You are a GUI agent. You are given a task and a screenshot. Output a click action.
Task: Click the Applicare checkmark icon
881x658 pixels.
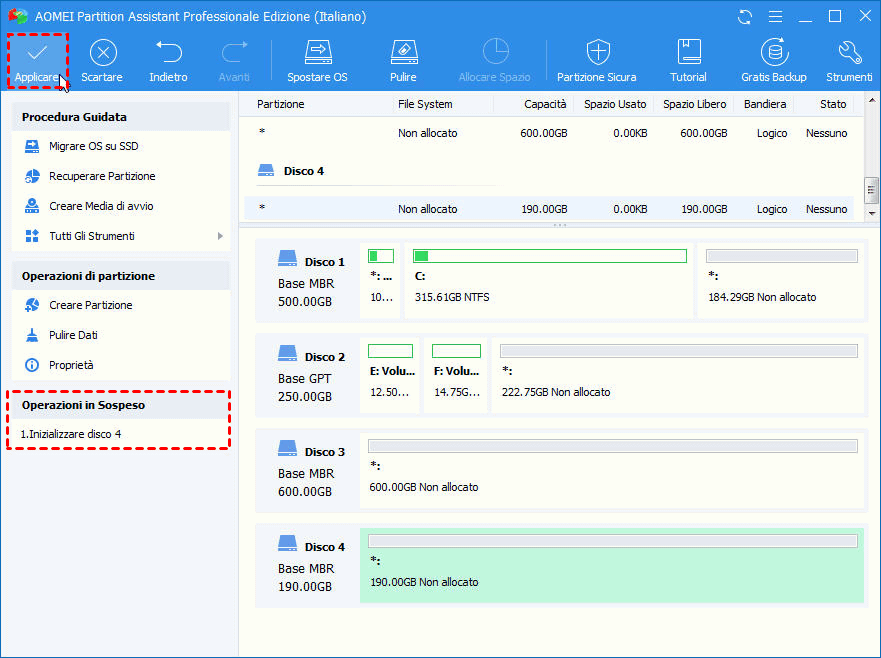tap(38, 53)
